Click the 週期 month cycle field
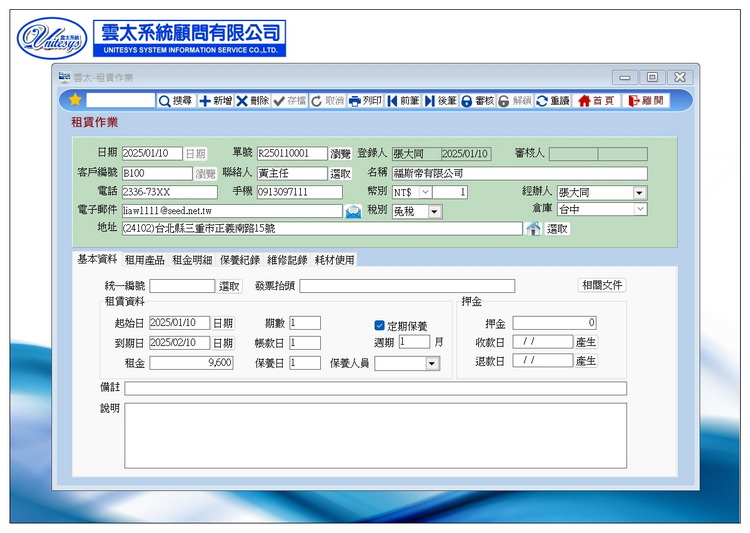750x533 pixels. (x=414, y=341)
